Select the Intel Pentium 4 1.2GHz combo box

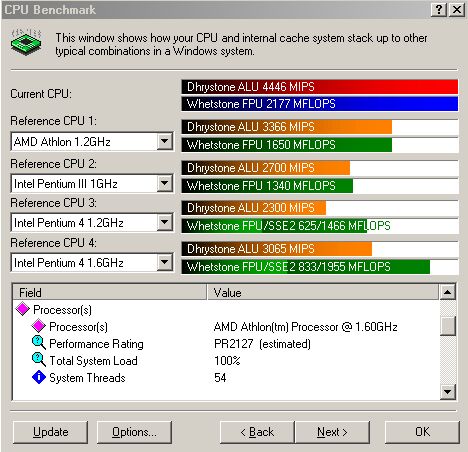(x=92, y=222)
